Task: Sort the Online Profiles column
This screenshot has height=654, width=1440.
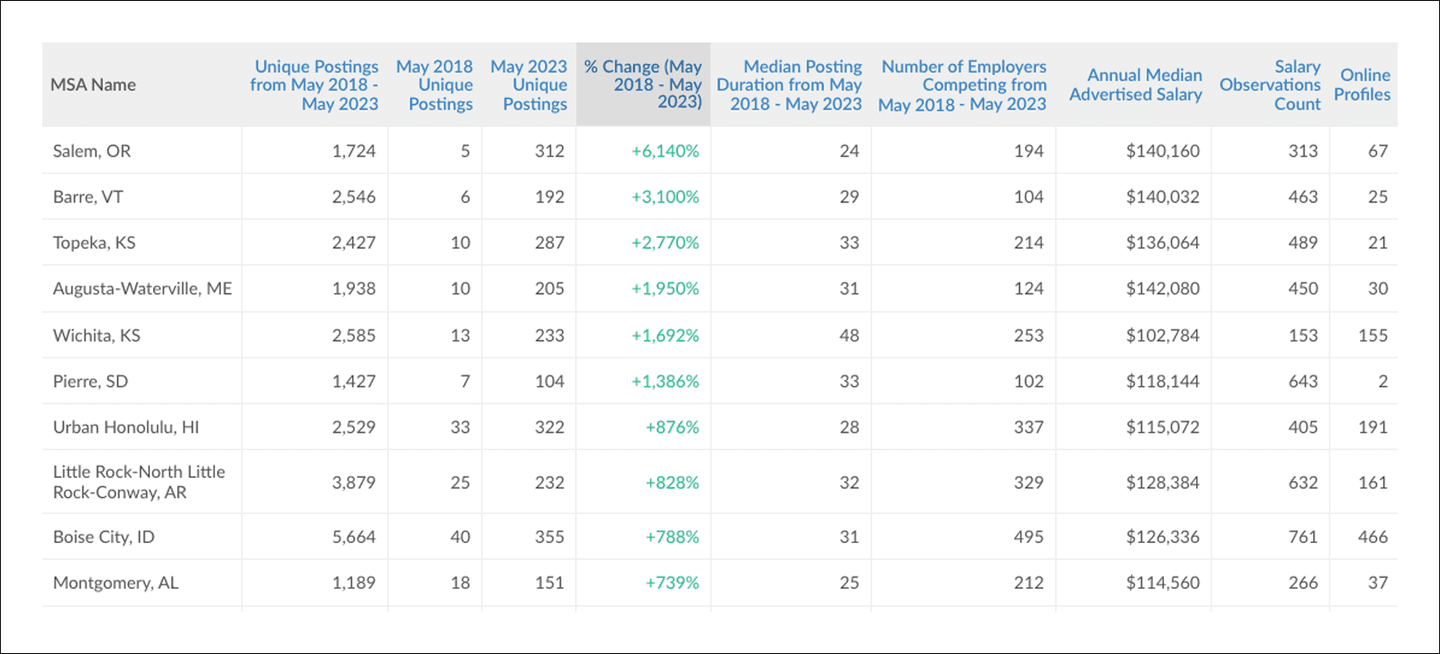Action: pyautogui.click(x=1364, y=85)
